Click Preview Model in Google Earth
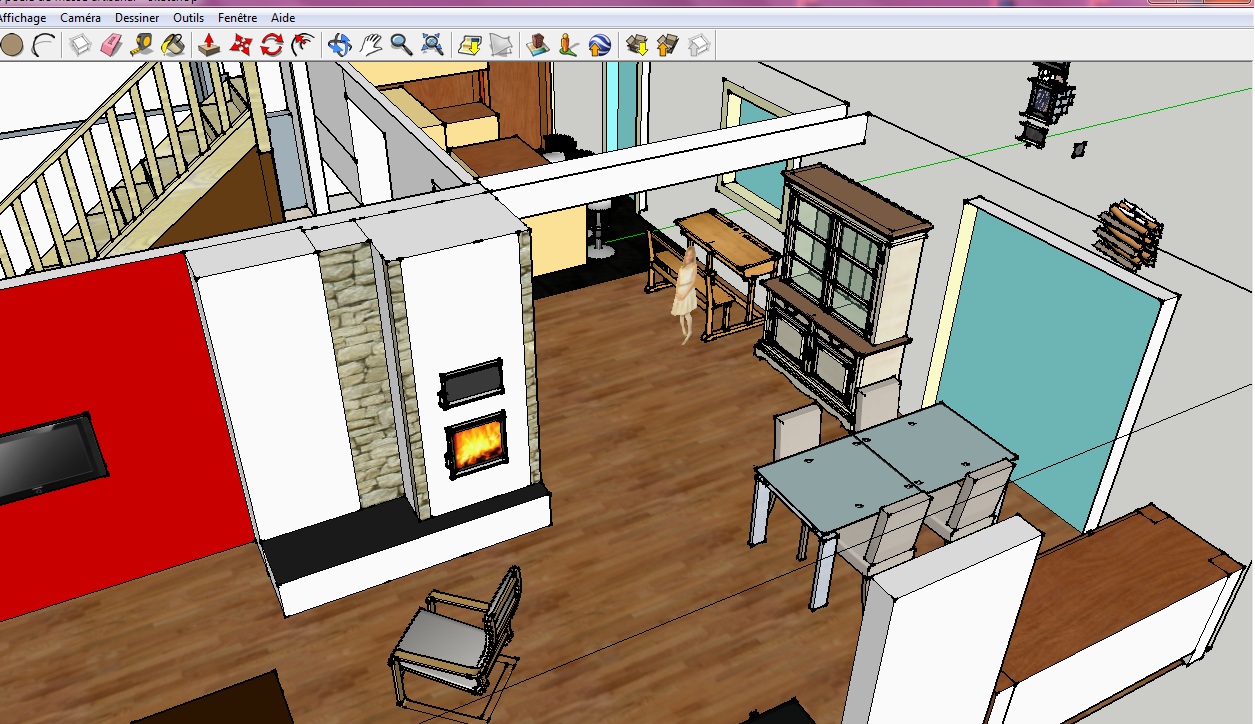Screen dimensions: 1255x724 599,45
